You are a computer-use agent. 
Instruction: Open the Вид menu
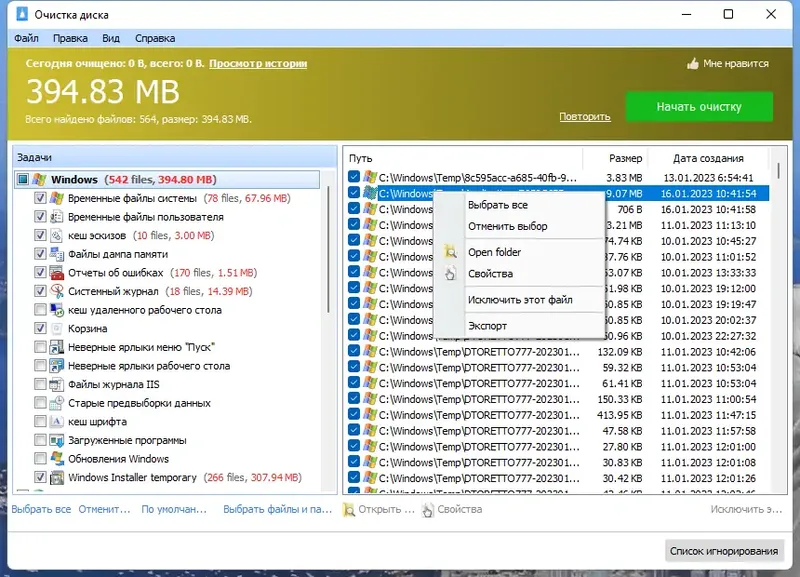click(111, 38)
